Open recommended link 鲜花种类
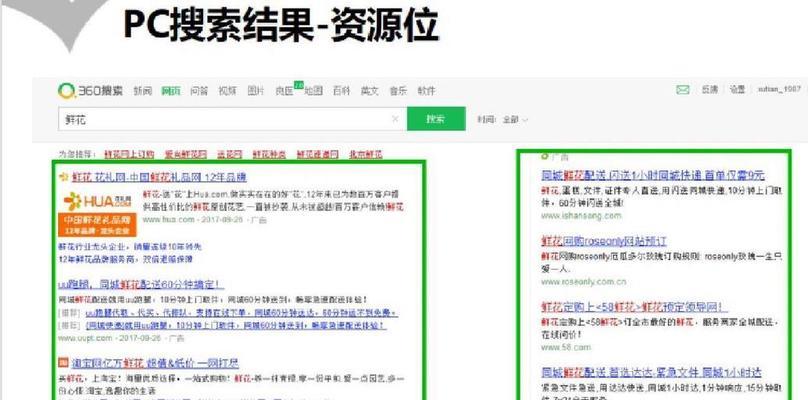This screenshot has height=400, width=808. pos(269,154)
